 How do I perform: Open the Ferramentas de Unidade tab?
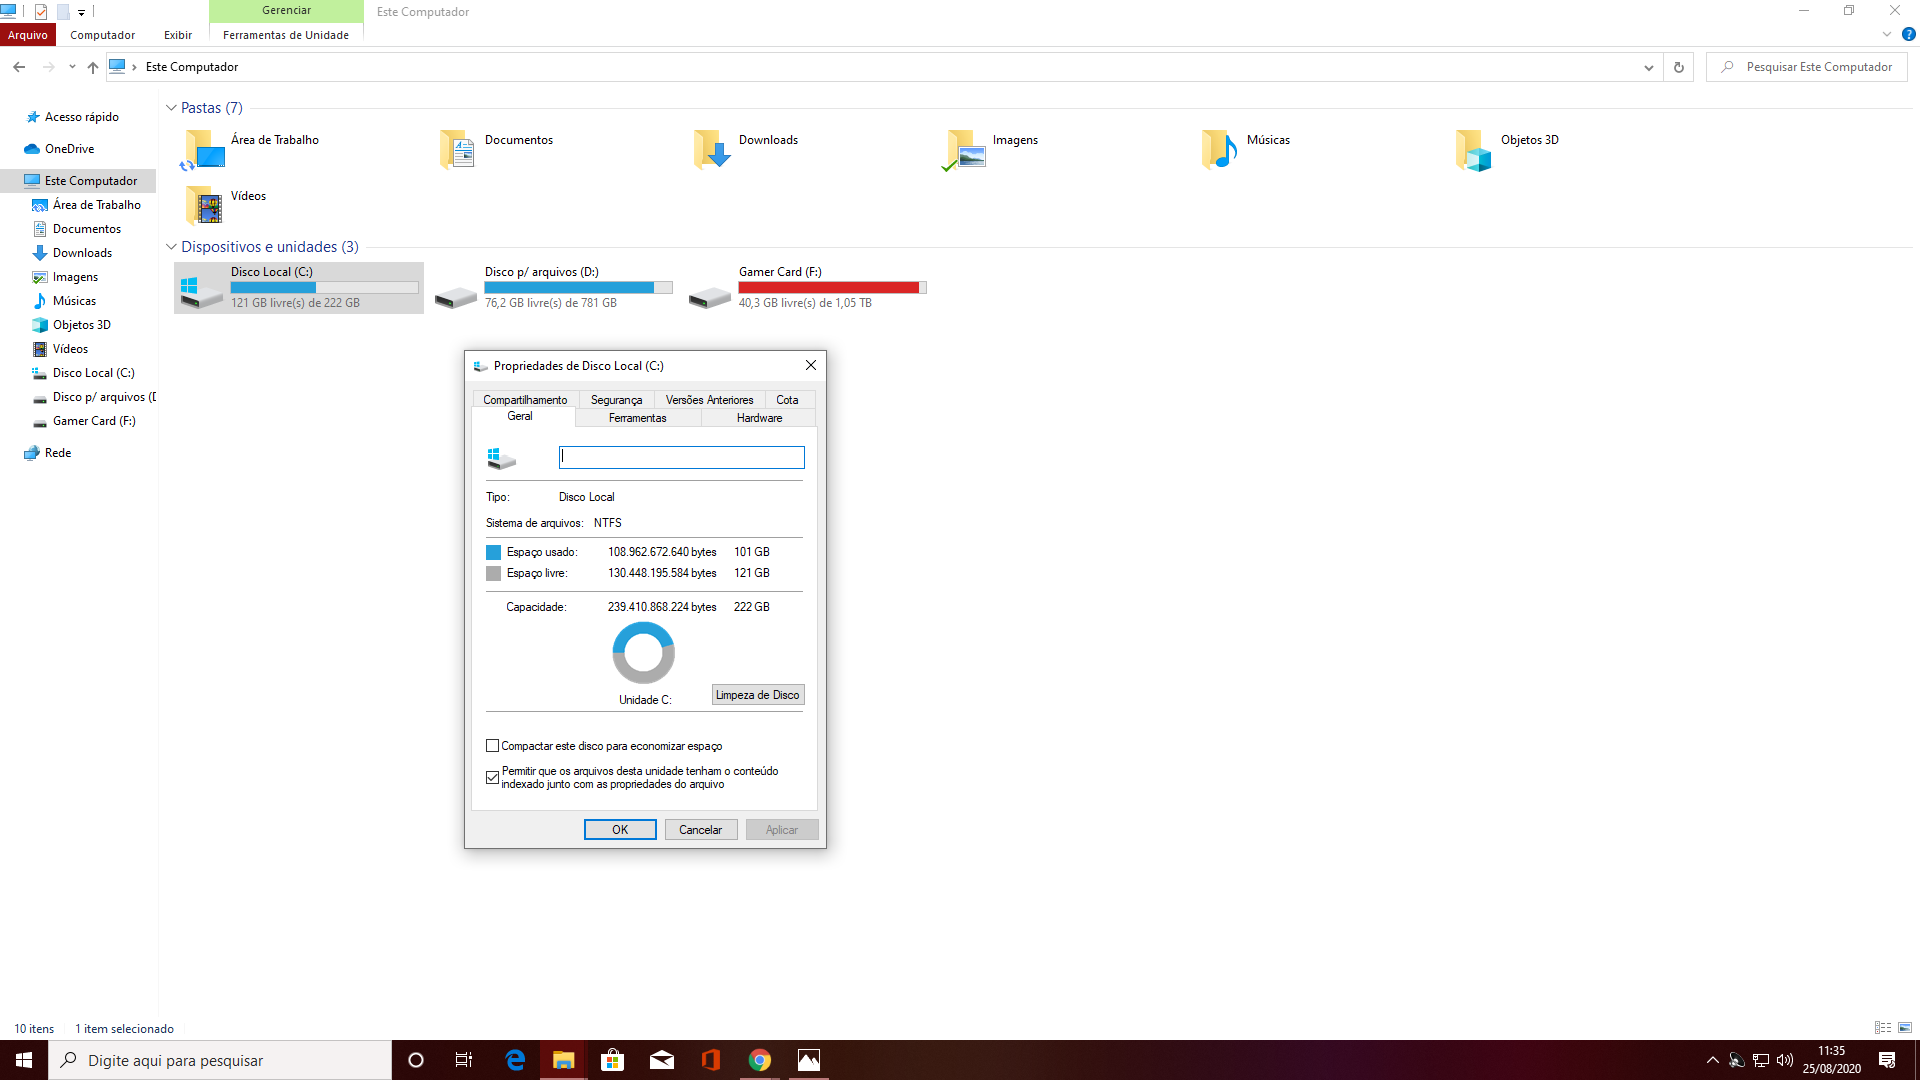point(286,35)
